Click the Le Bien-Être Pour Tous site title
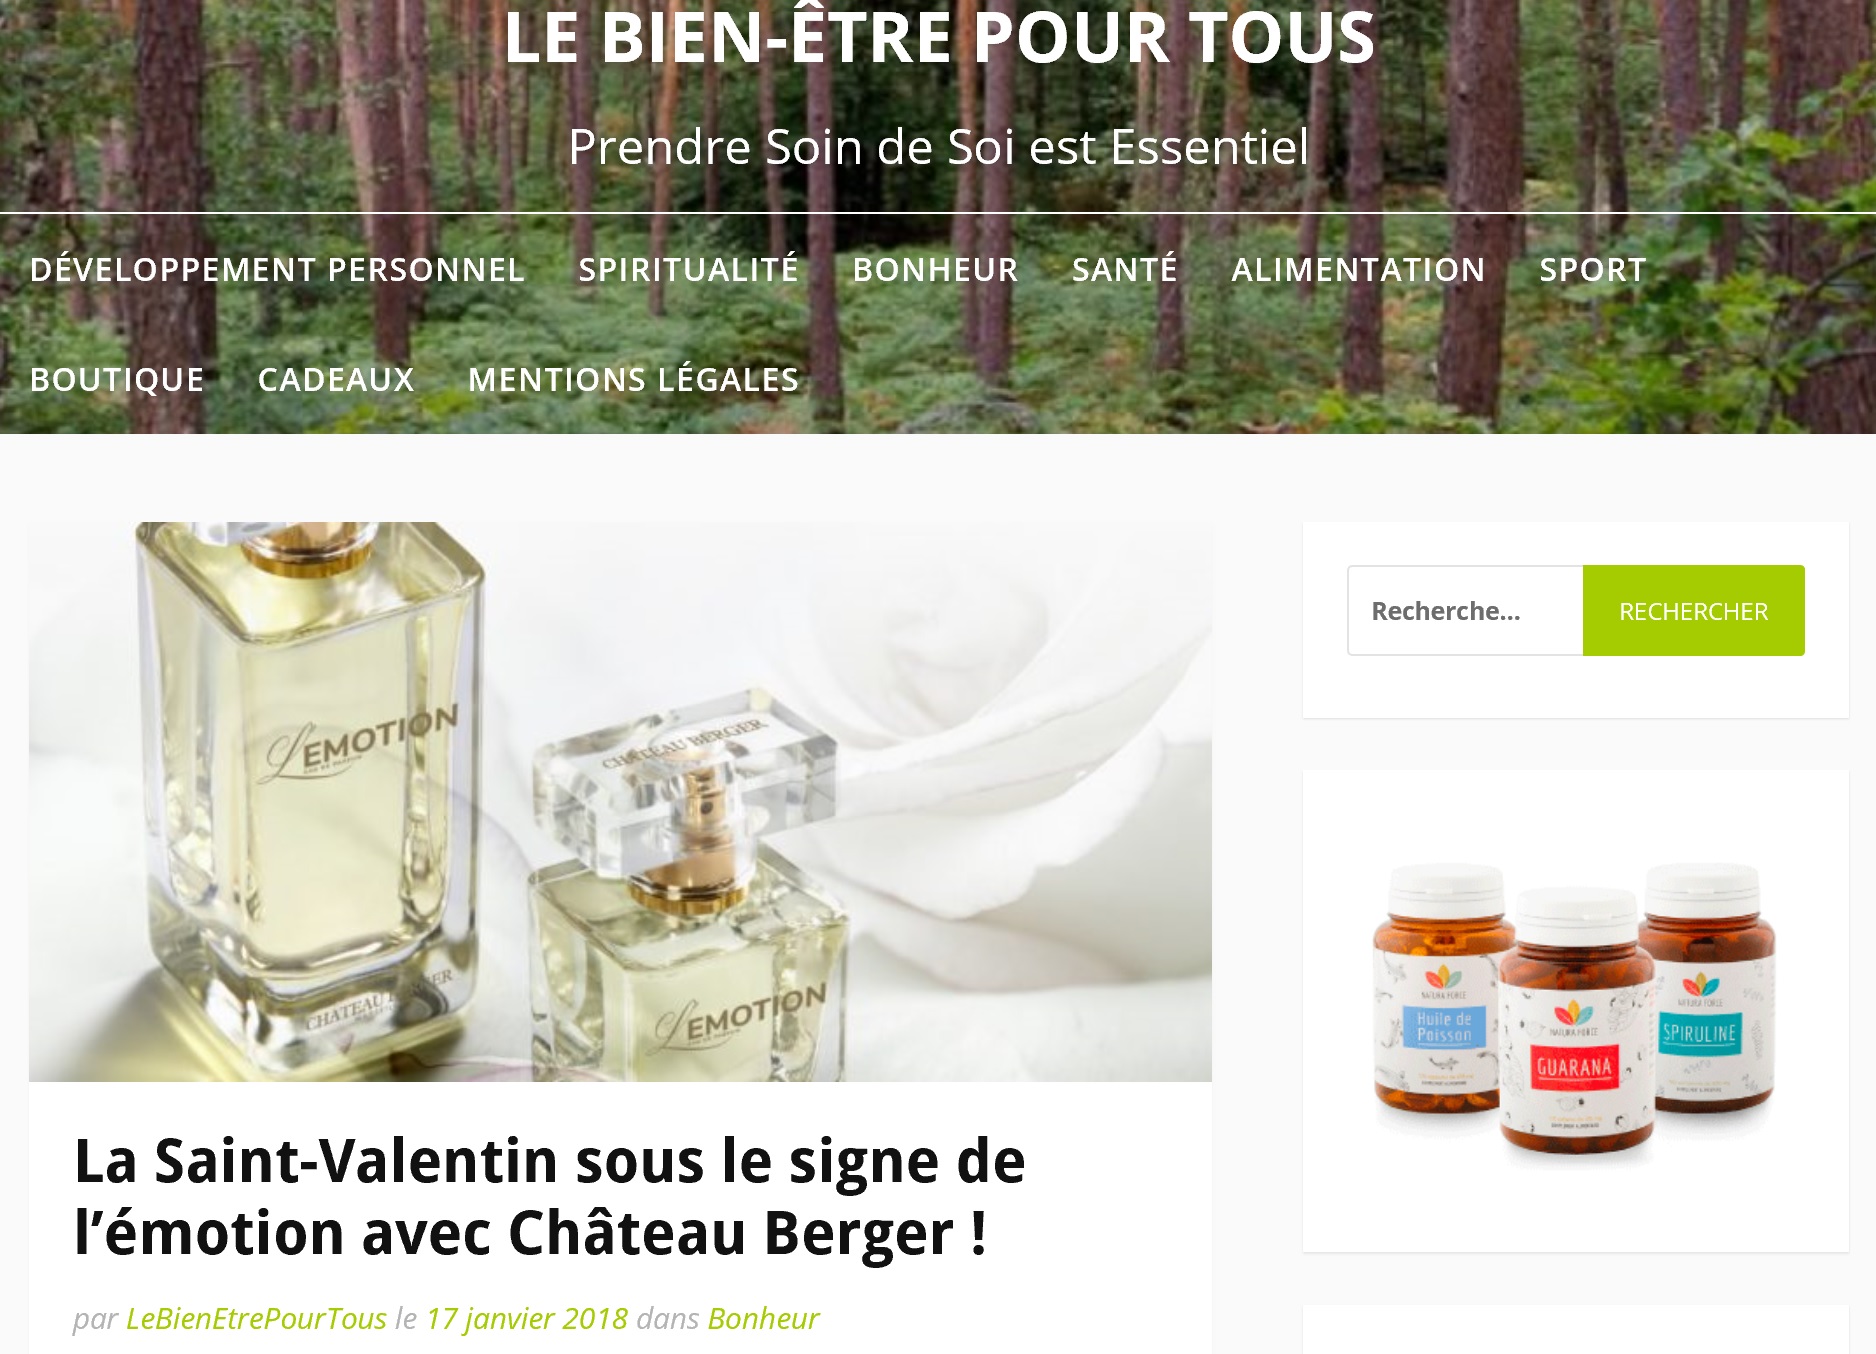The image size is (1876, 1354). (x=939, y=38)
